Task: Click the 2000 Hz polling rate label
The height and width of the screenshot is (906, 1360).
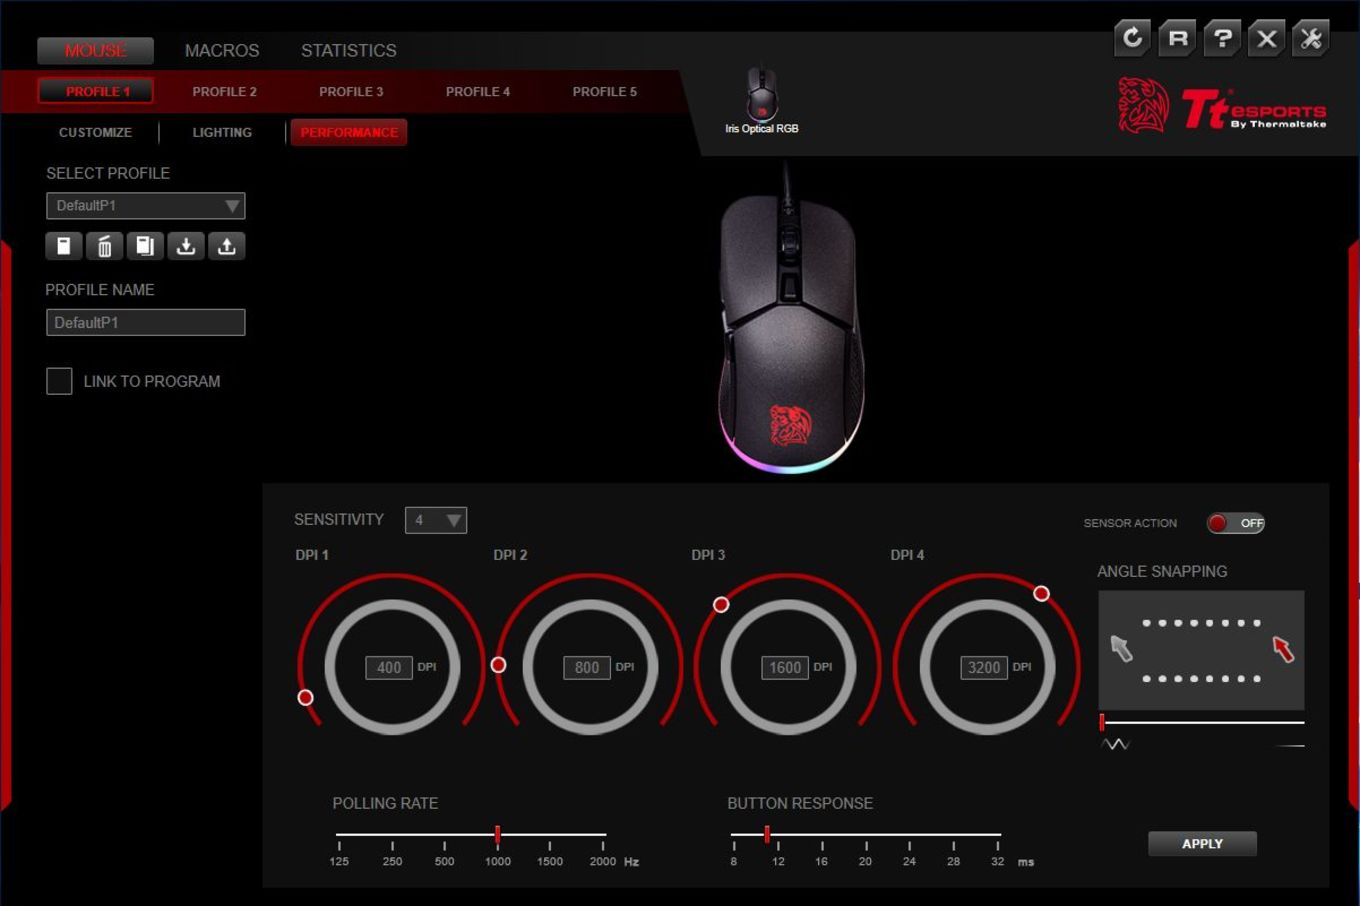Action: (603, 862)
